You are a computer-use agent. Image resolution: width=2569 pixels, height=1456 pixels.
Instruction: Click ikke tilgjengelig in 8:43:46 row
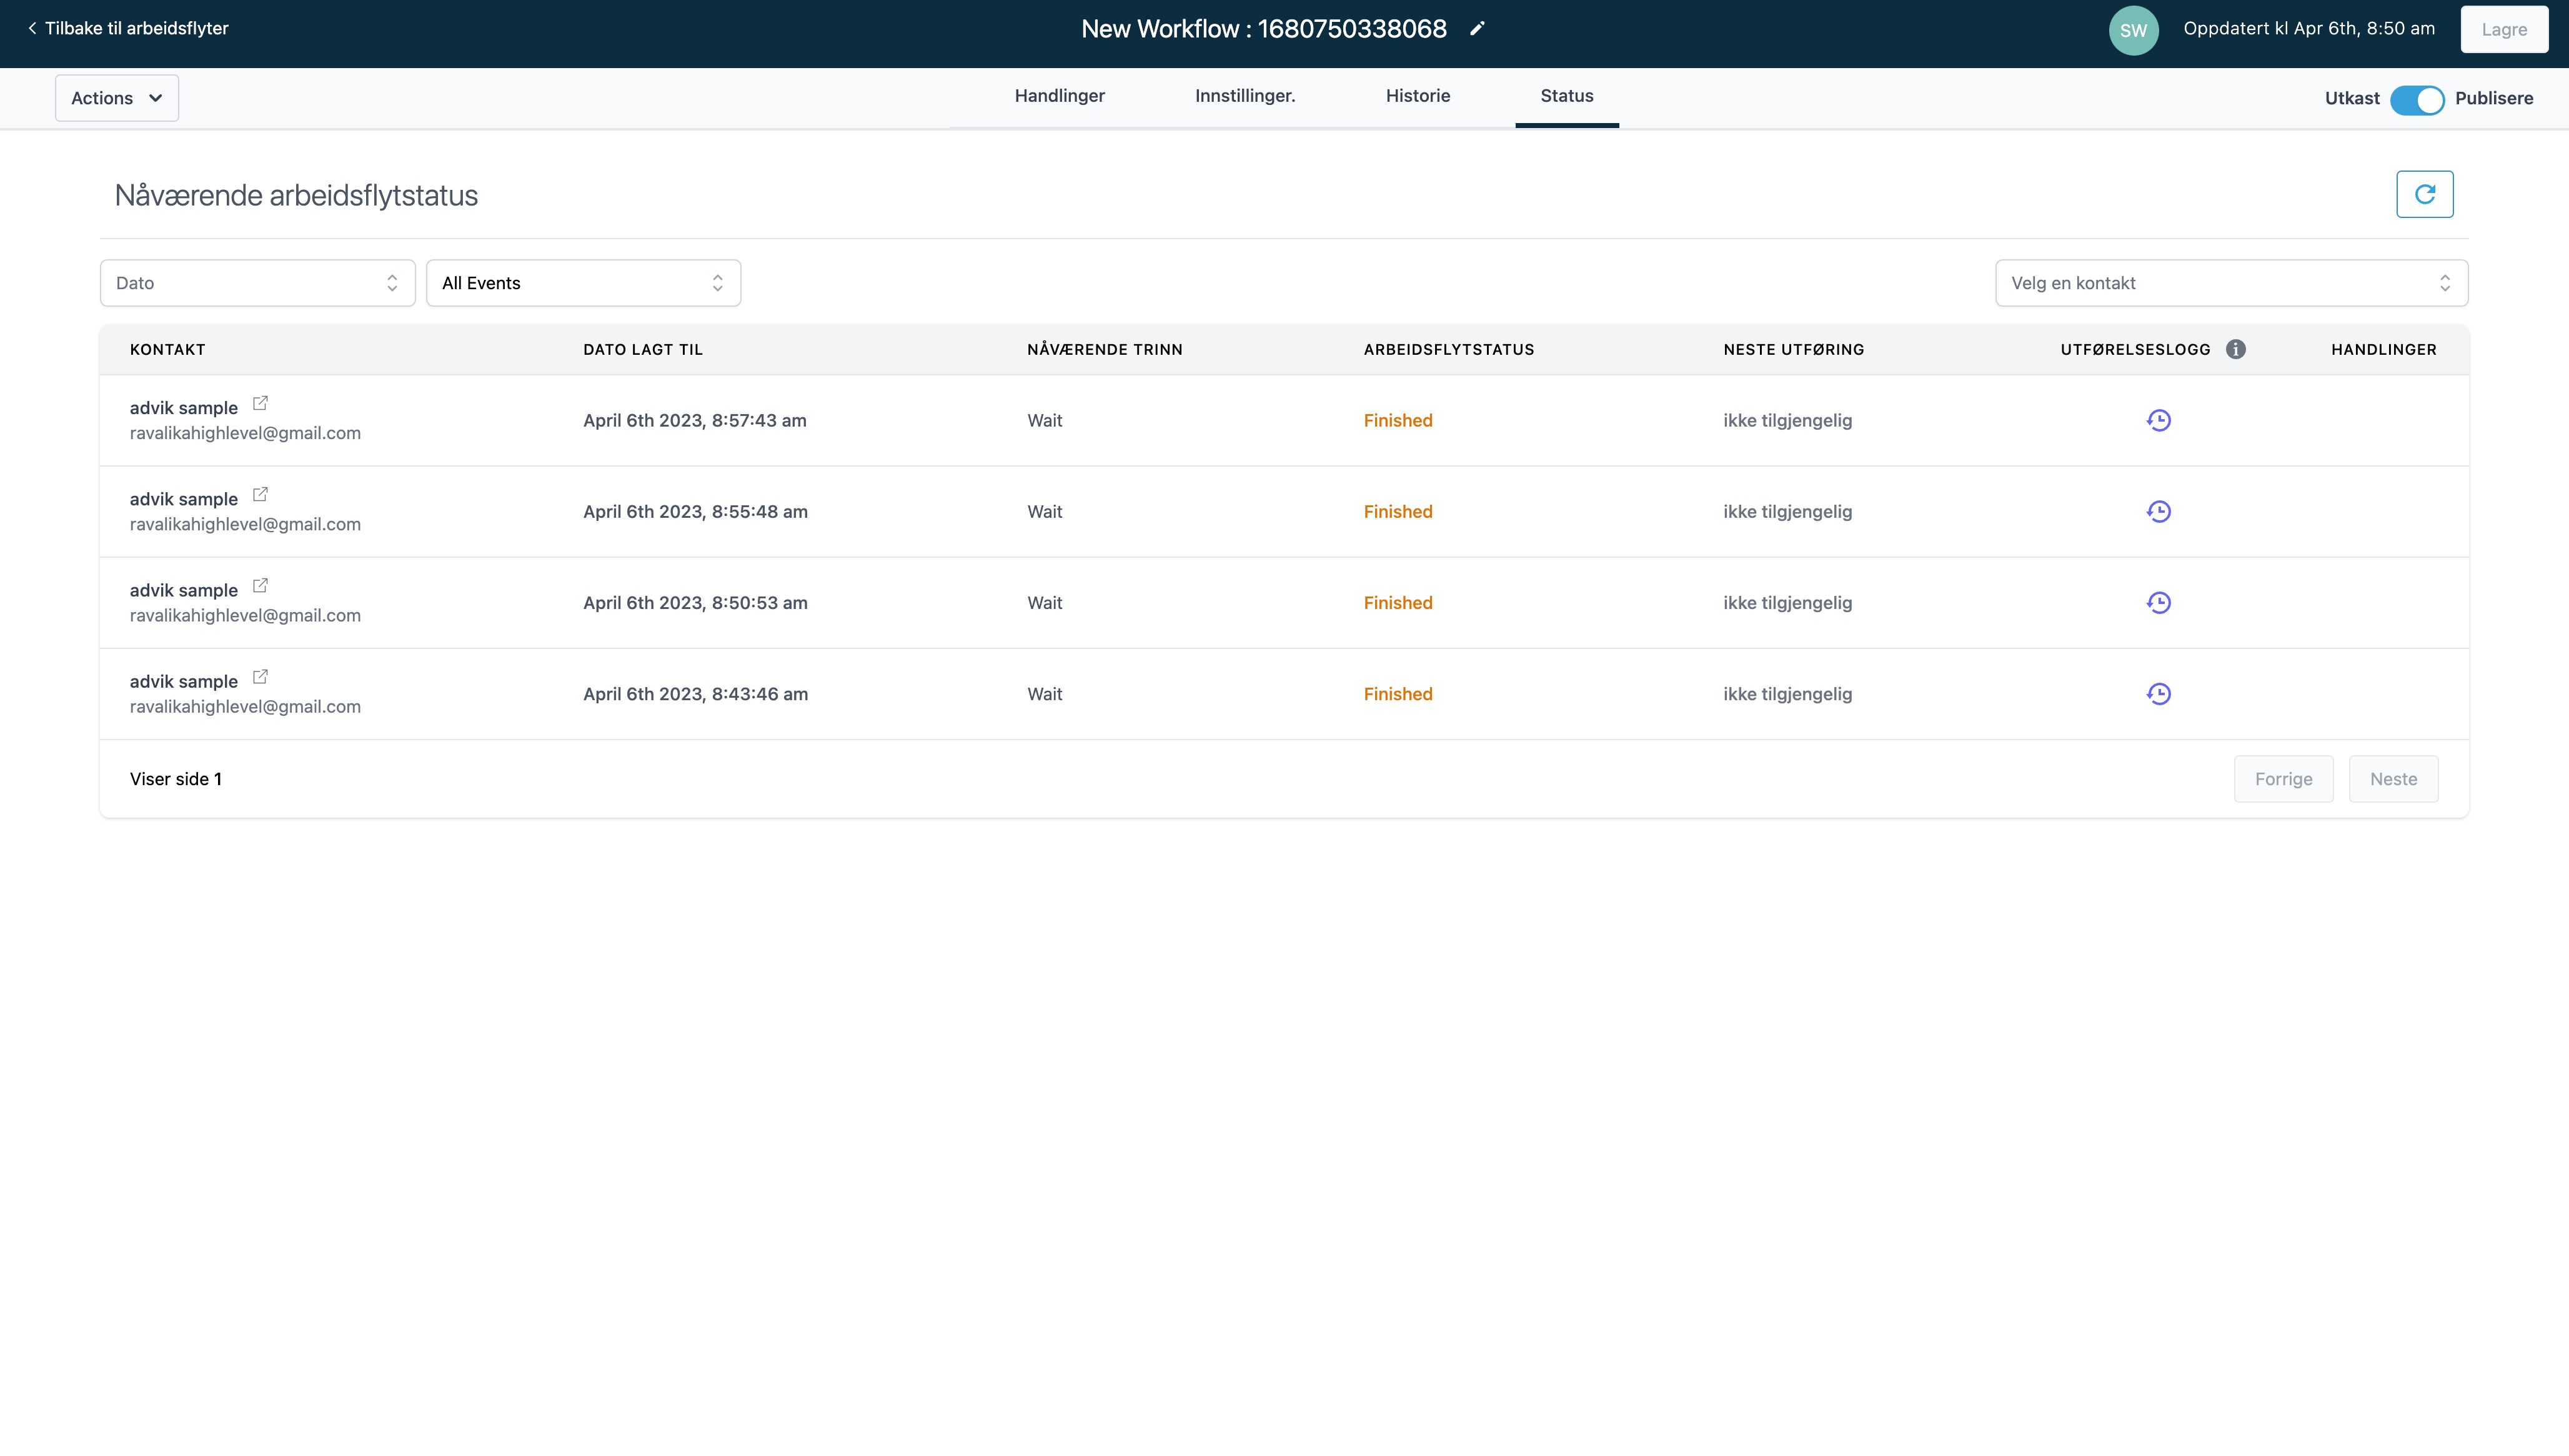[x=1787, y=693]
